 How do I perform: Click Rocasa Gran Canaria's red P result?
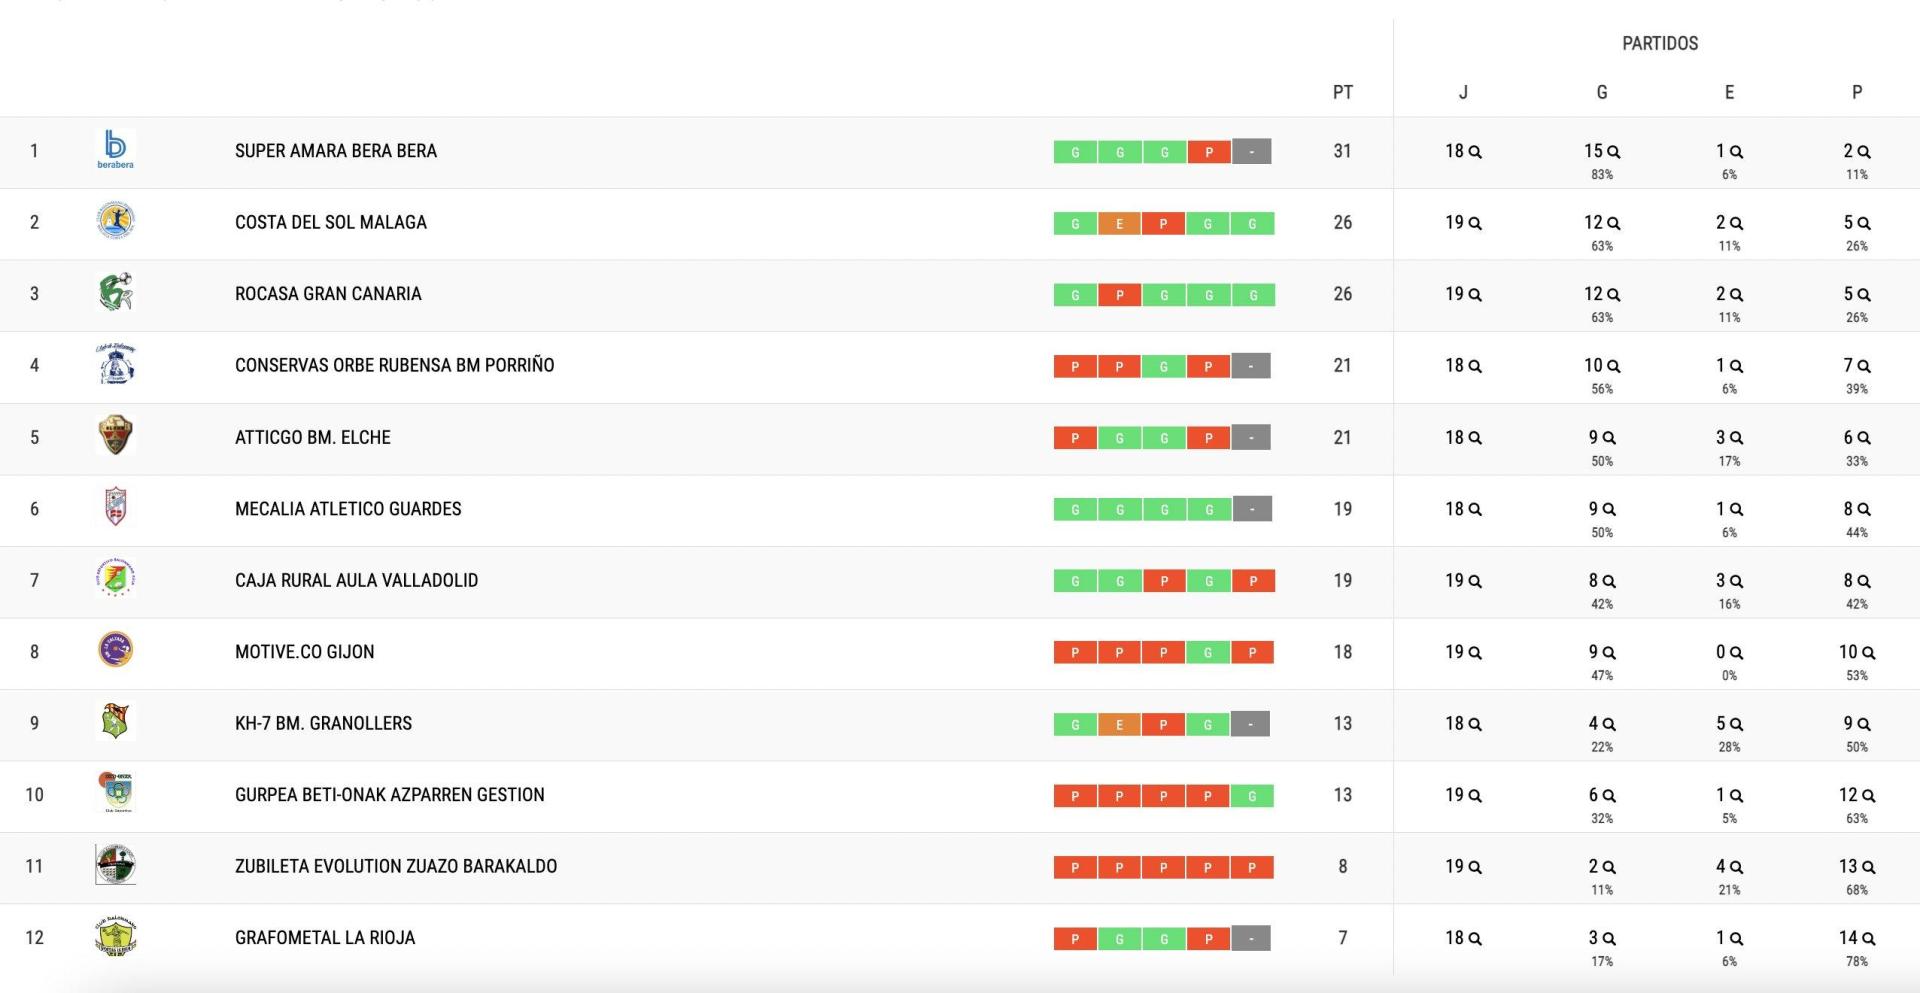(x=1120, y=295)
